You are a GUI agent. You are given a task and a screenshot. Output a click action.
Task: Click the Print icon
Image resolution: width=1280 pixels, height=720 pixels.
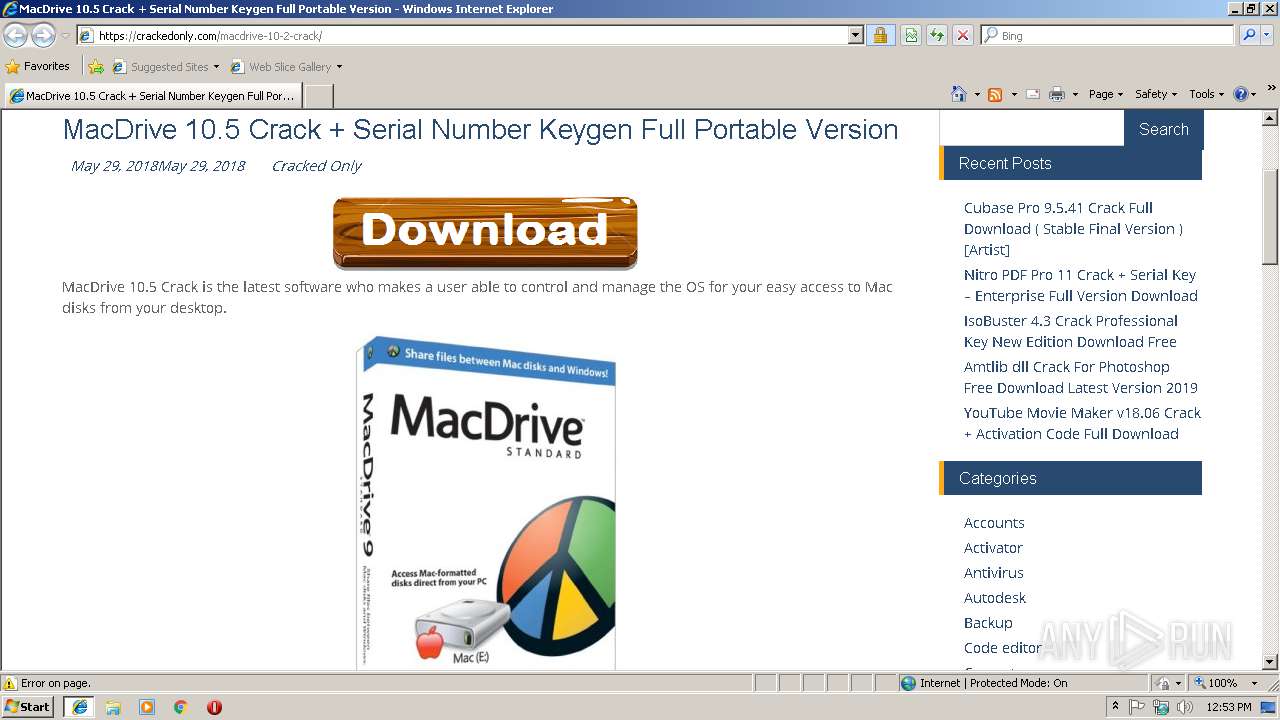click(1057, 94)
